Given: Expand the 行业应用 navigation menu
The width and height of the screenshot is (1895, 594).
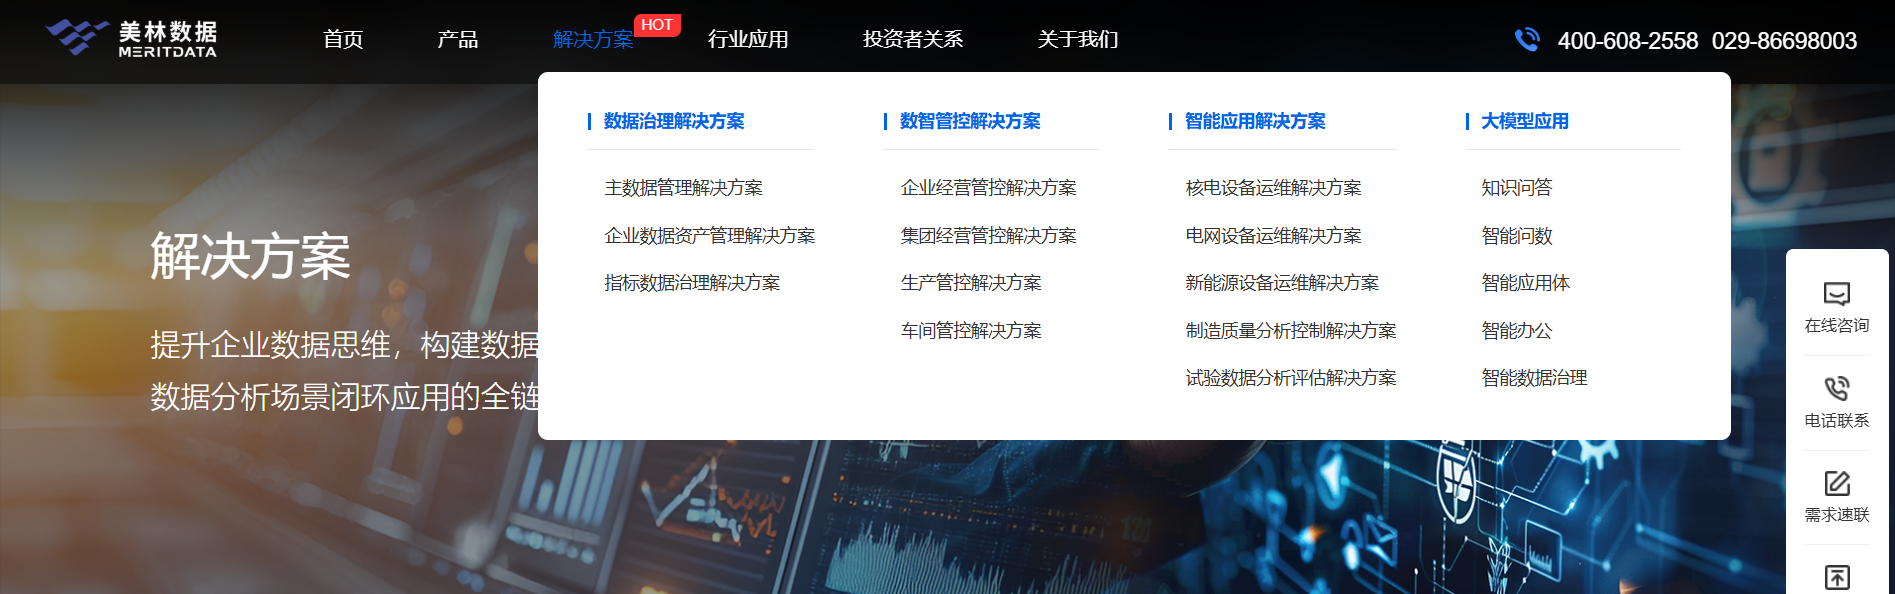Looking at the screenshot, I should point(748,39).
